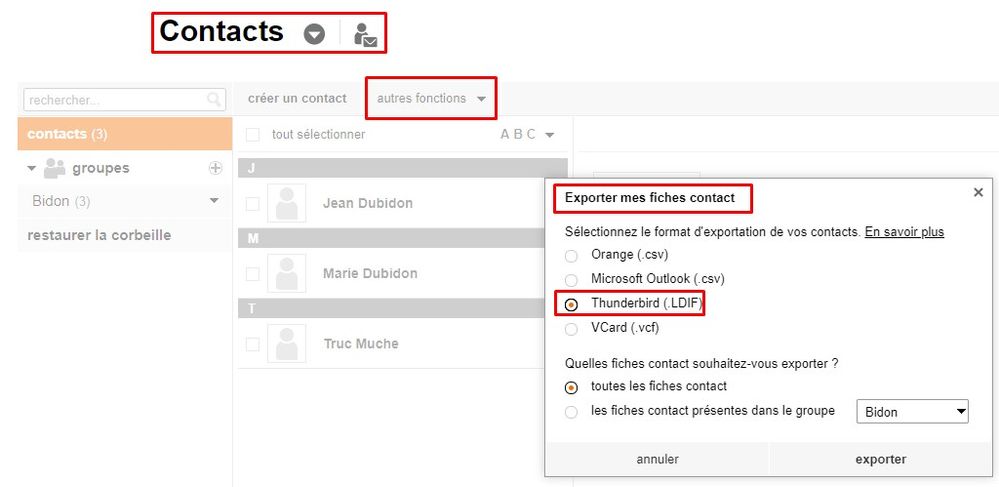
Task: Click Jean Dubidon's avatar picture
Action: click(287, 203)
